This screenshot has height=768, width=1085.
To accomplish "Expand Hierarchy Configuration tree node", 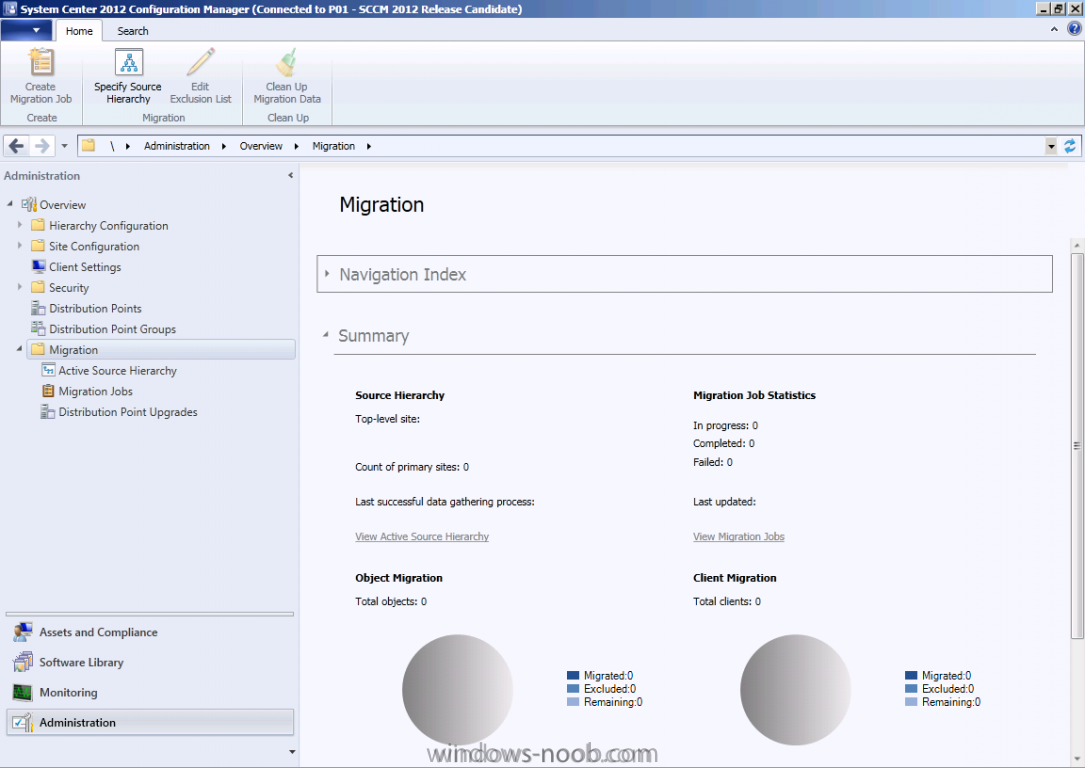I will pos(19,225).
